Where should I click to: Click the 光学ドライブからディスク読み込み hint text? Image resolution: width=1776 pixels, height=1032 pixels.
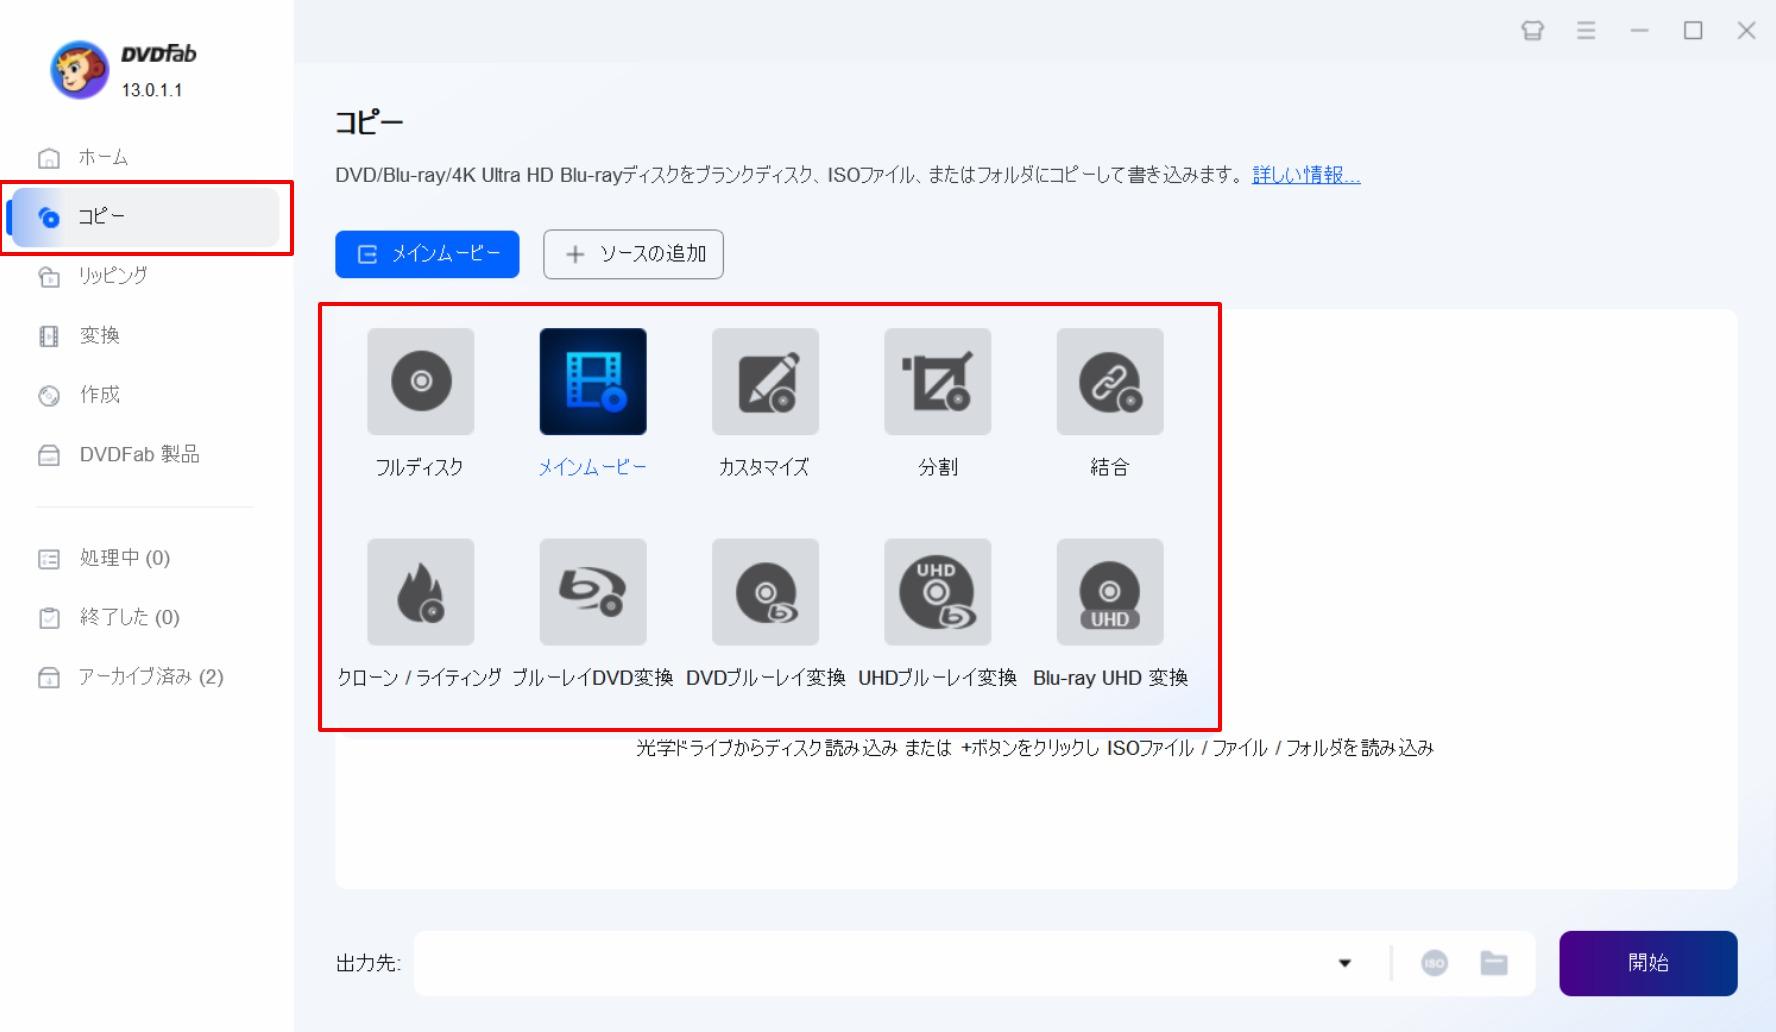click(1035, 748)
